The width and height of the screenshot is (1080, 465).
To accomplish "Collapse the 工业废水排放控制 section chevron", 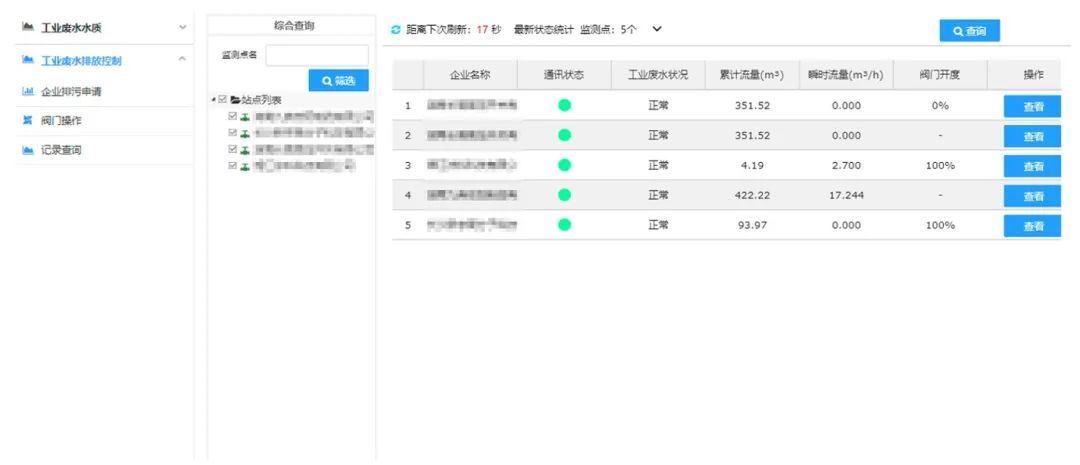I will 182,60.
